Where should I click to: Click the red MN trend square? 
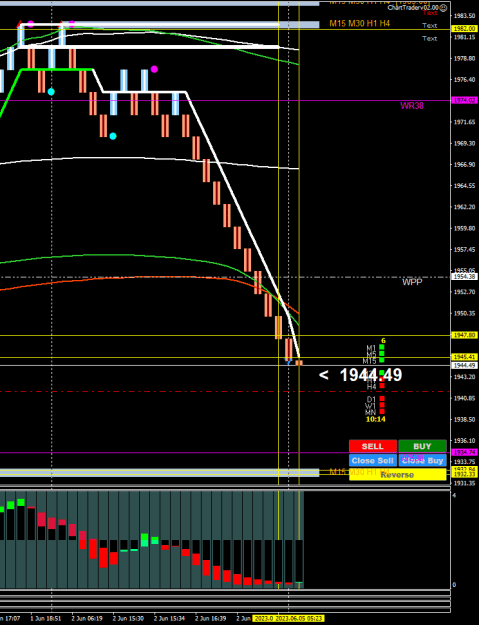(x=382, y=411)
